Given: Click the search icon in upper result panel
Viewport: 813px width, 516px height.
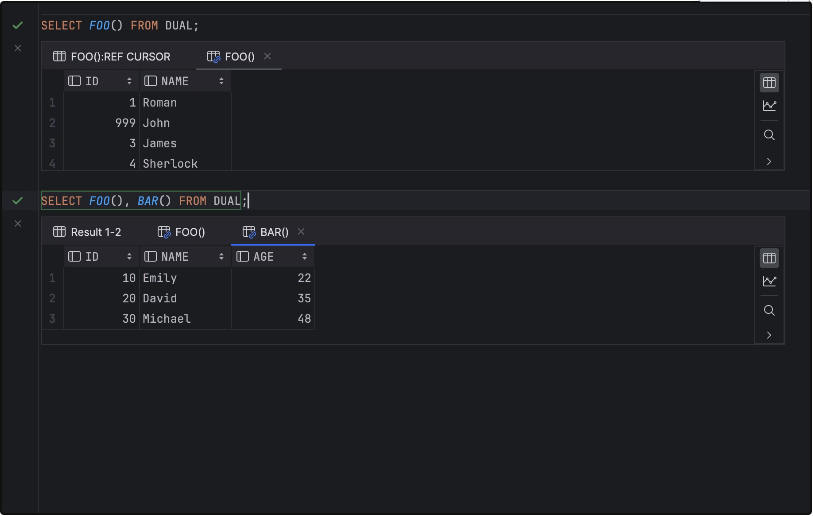Looking at the screenshot, I should pyautogui.click(x=769, y=135).
